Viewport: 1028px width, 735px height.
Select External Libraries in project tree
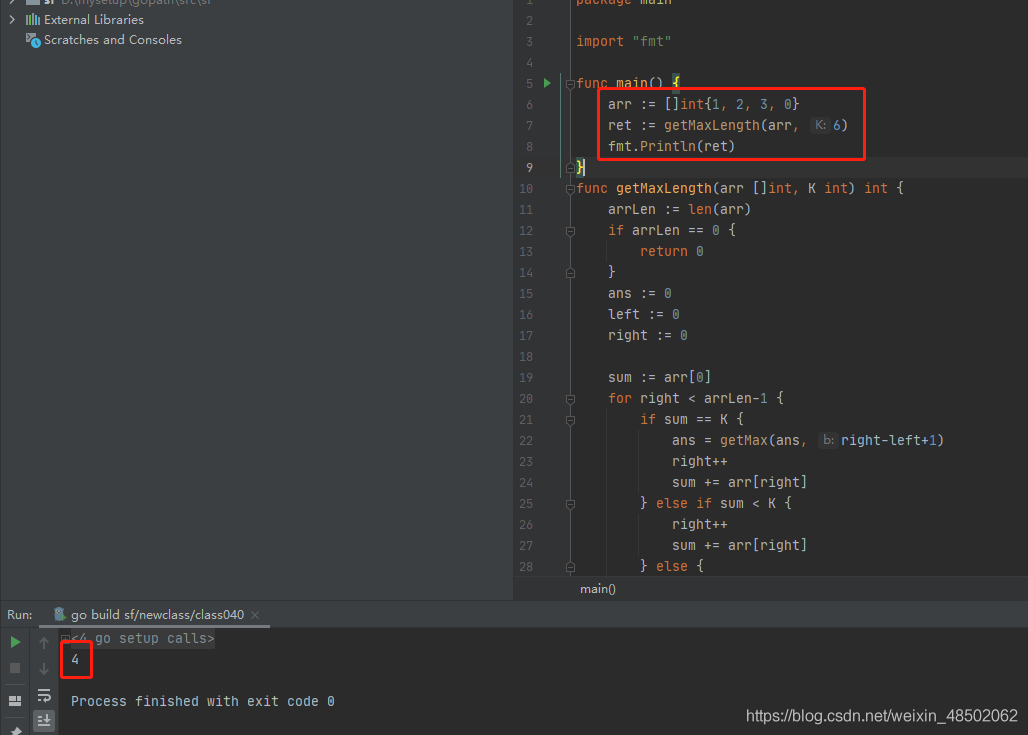pos(94,20)
